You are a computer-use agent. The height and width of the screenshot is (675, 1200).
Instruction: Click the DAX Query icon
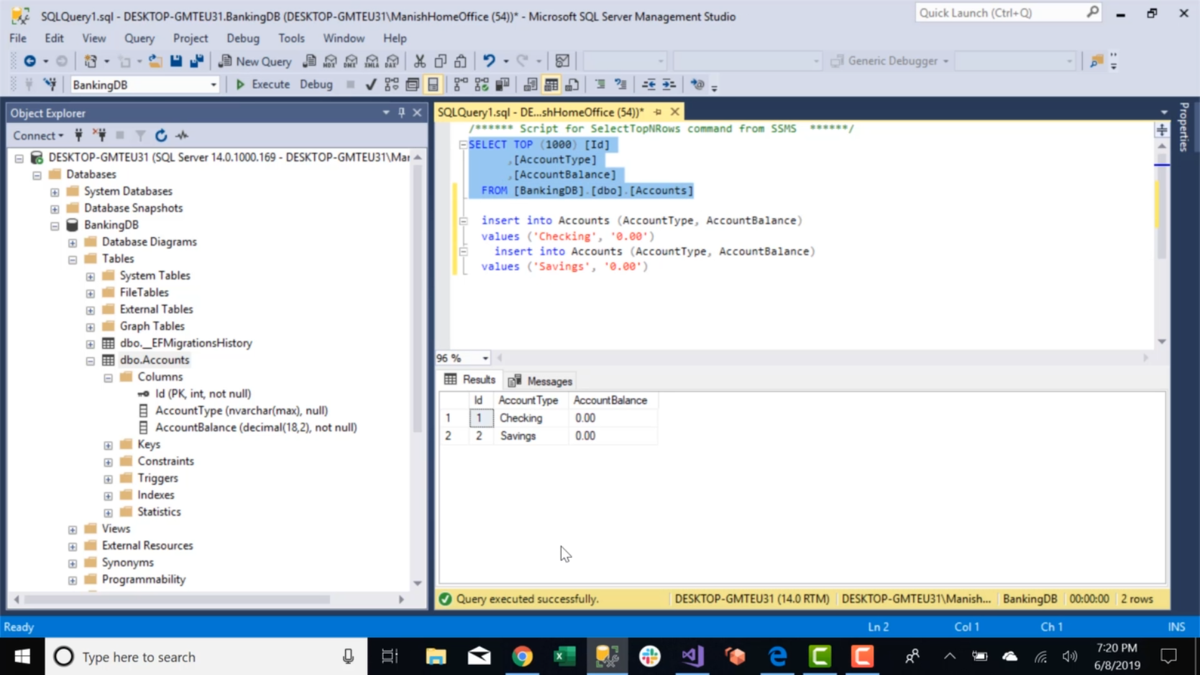[391, 61]
